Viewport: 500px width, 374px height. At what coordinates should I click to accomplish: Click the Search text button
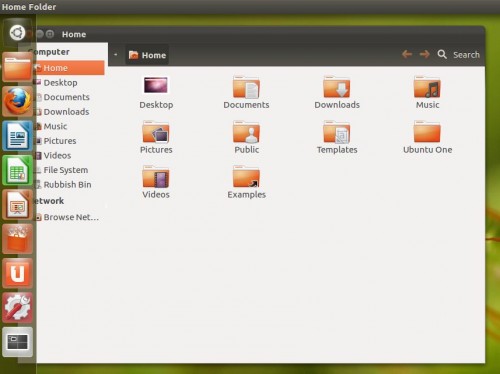[466, 55]
